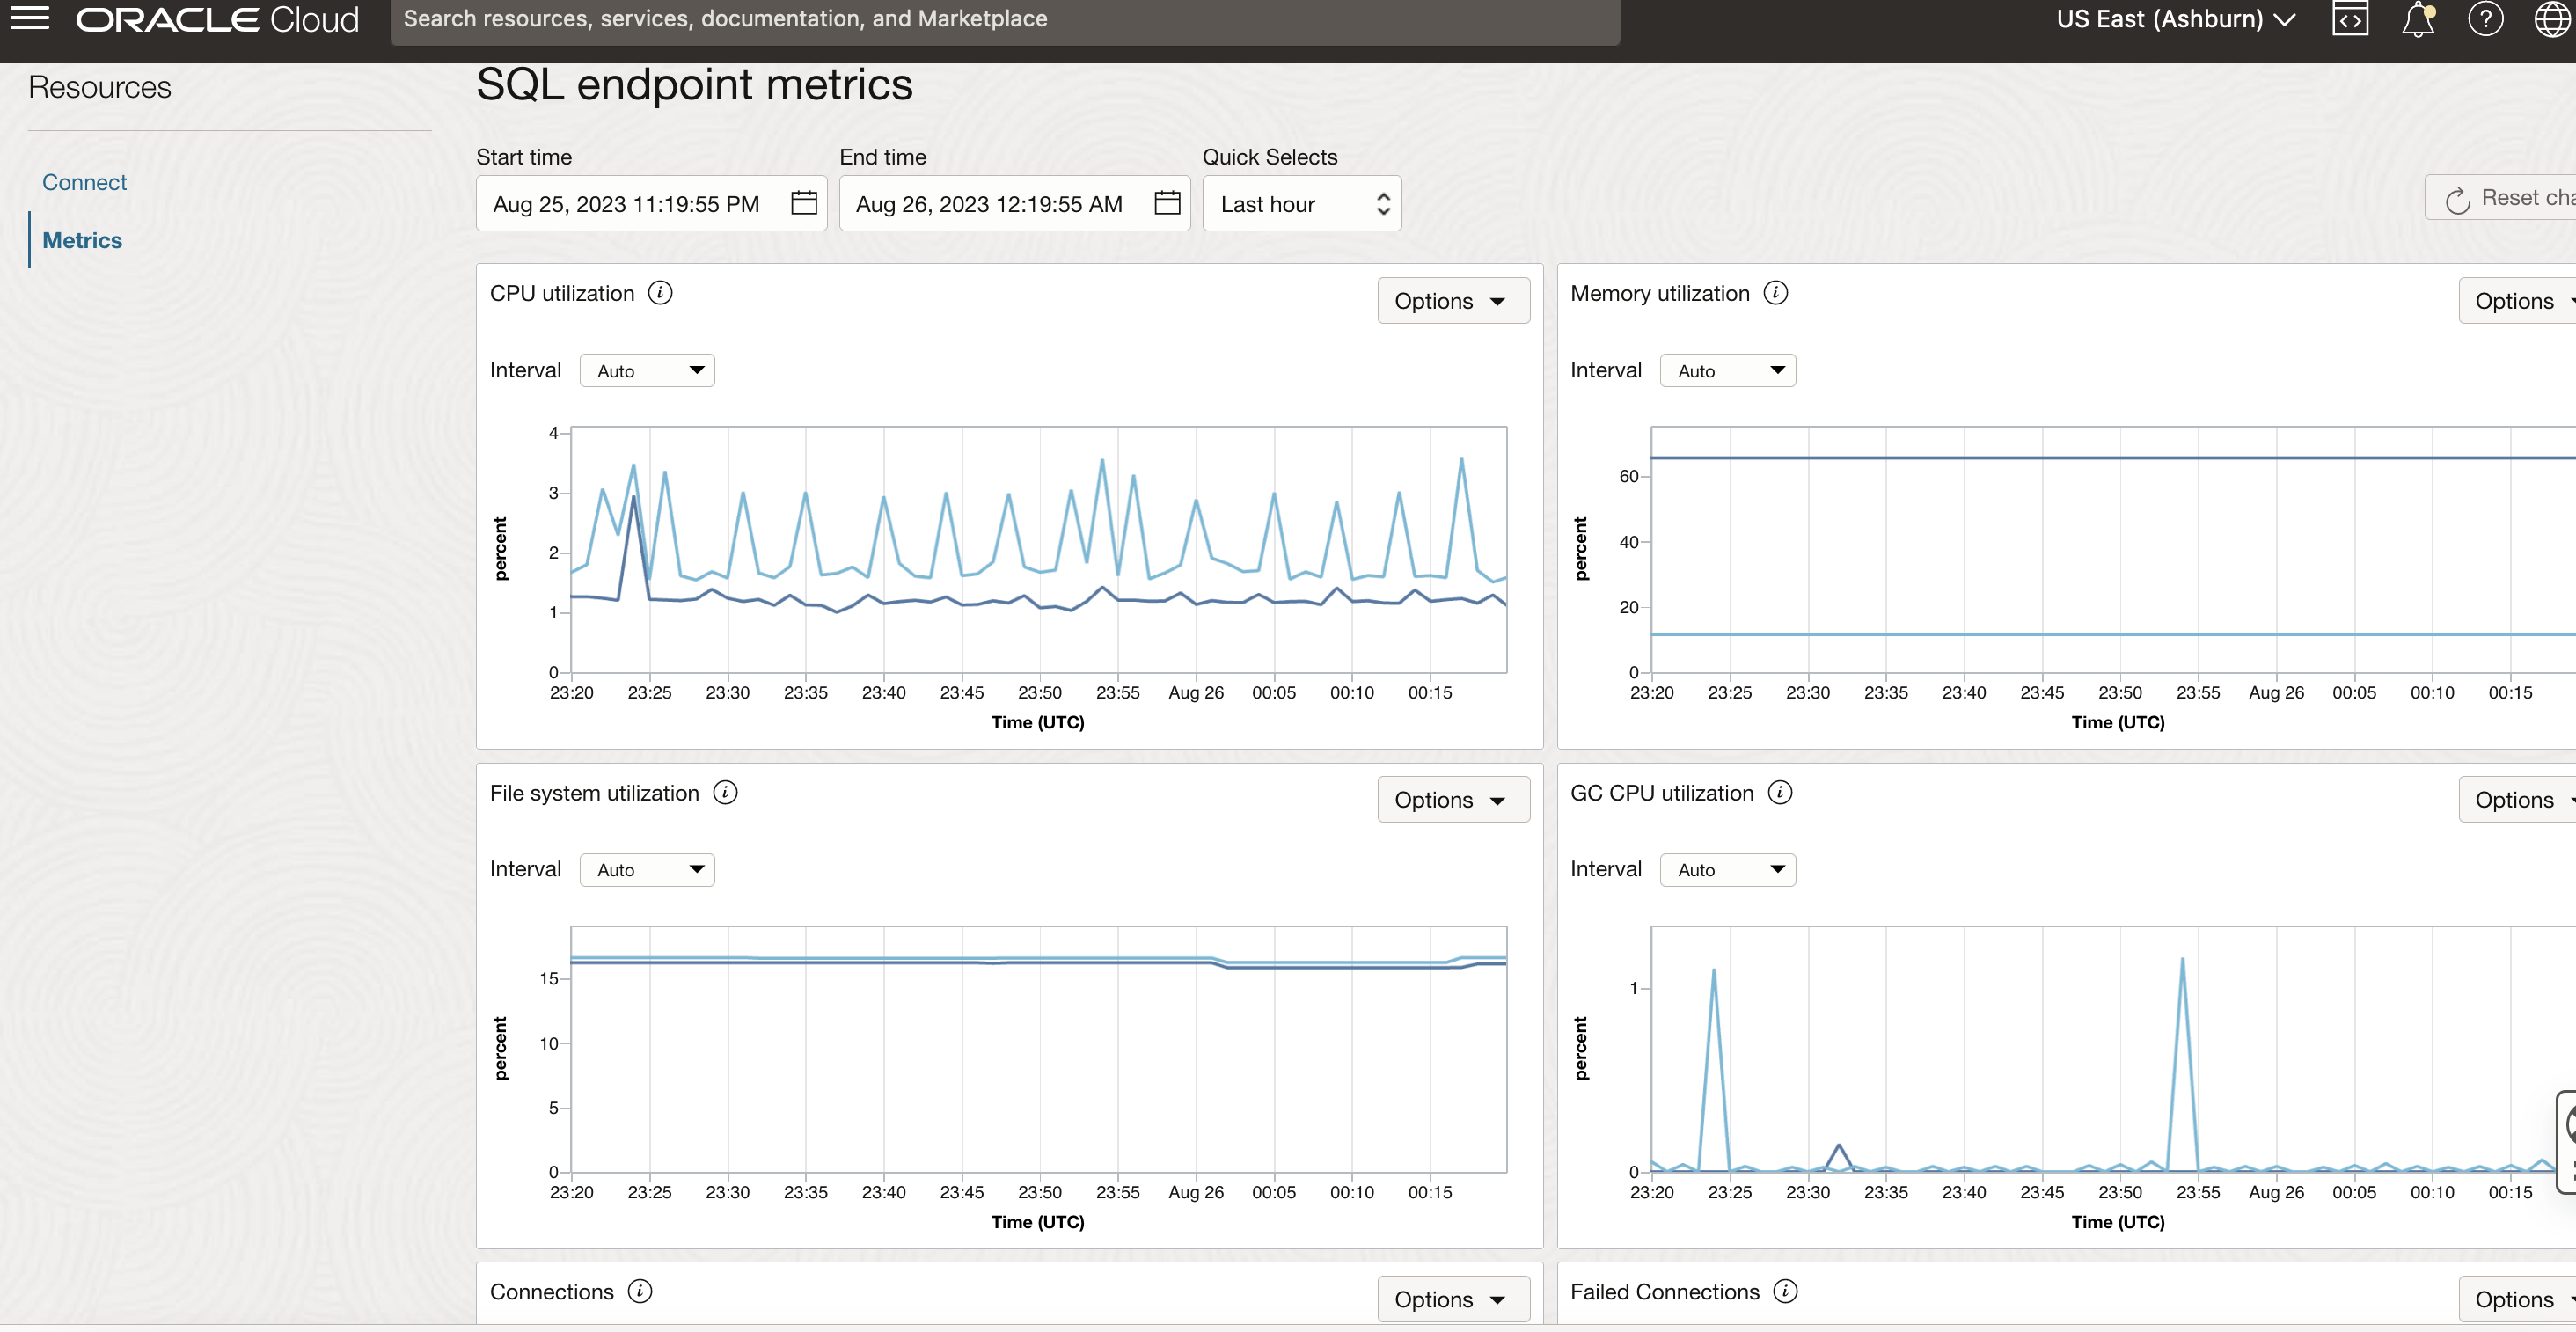Open the CPU utilization Interval Auto dropdown

point(647,370)
